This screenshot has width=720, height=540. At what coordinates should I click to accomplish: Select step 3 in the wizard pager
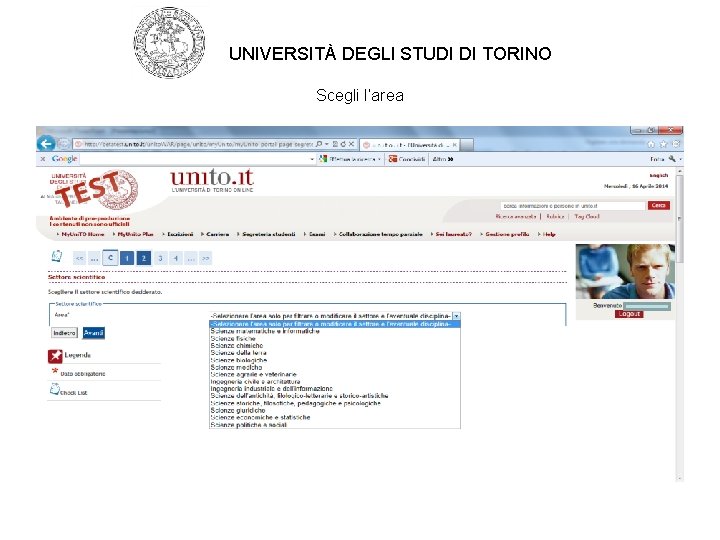pyautogui.click(x=160, y=259)
